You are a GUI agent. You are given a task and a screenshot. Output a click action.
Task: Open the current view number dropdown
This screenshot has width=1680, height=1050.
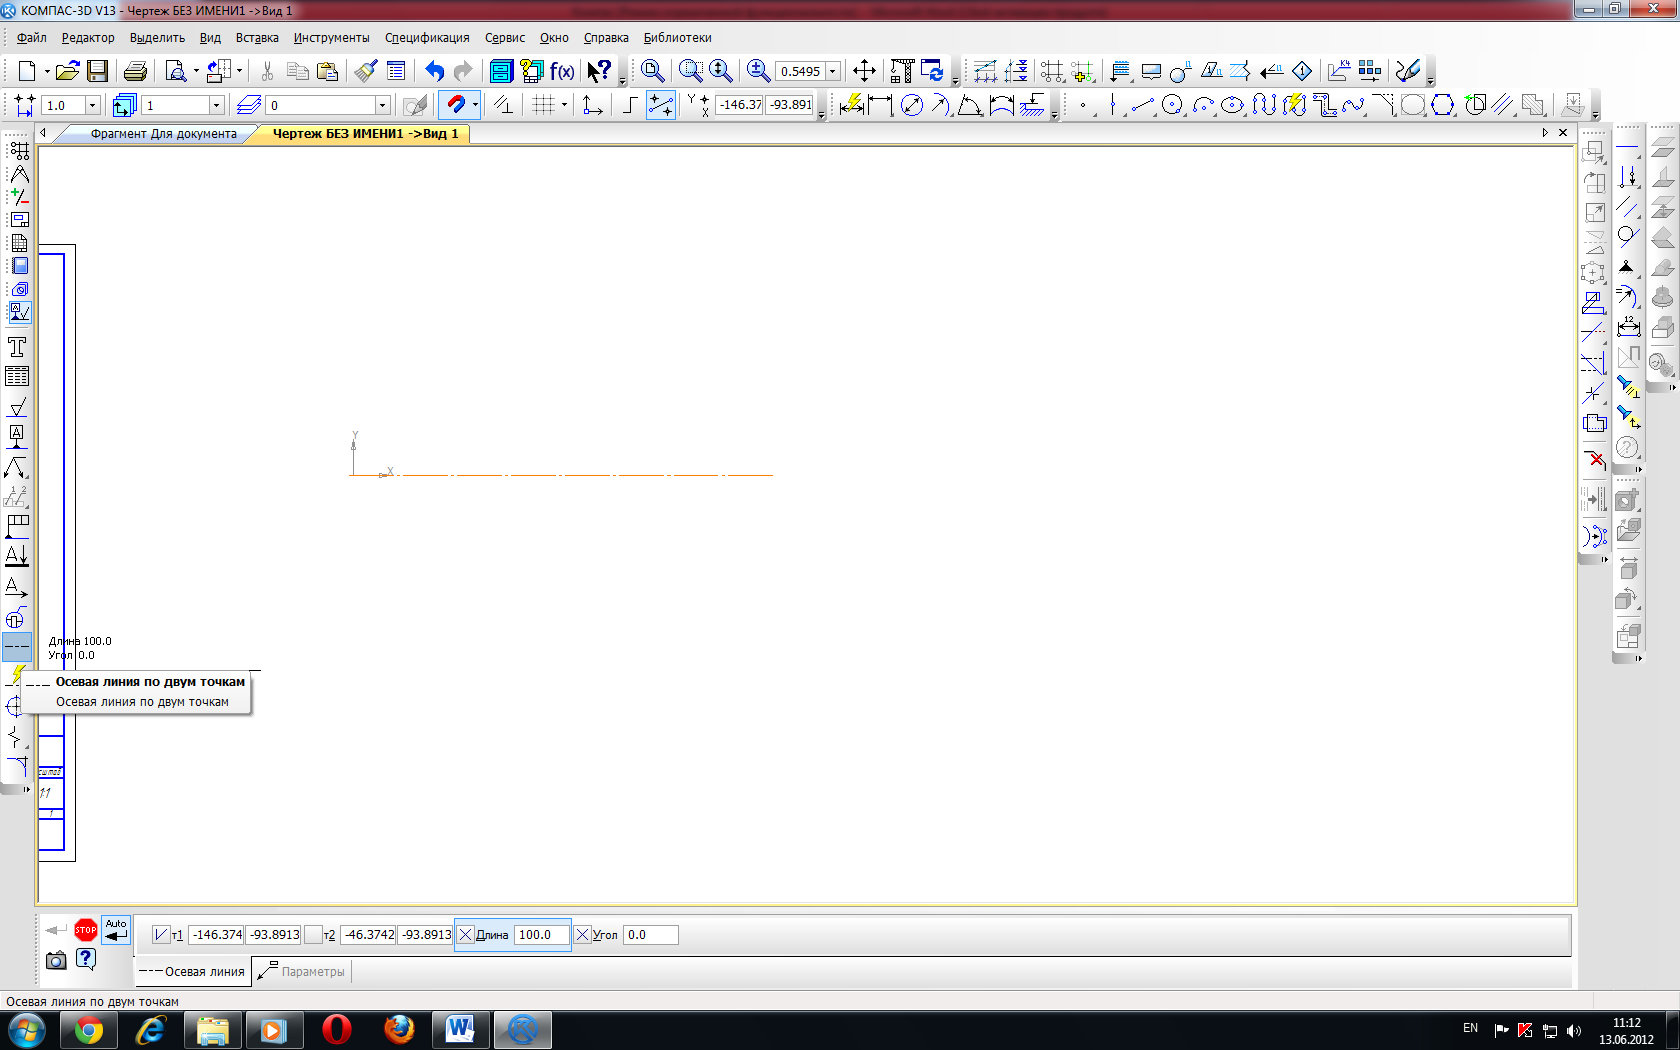tap(216, 105)
